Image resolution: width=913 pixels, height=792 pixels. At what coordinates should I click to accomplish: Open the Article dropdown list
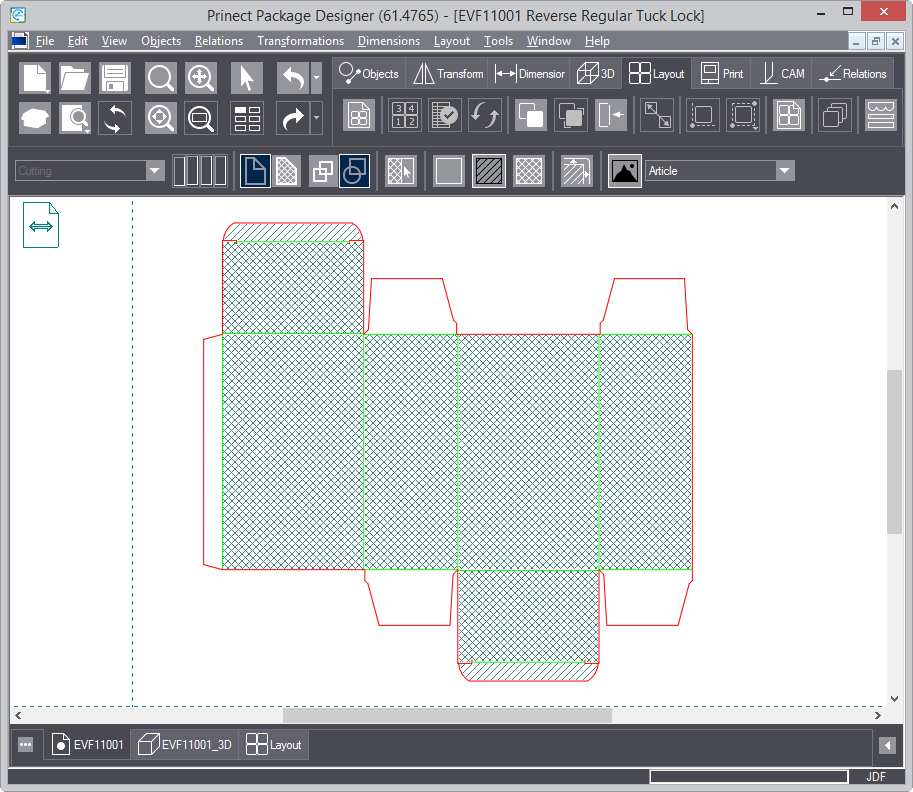[785, 171]
